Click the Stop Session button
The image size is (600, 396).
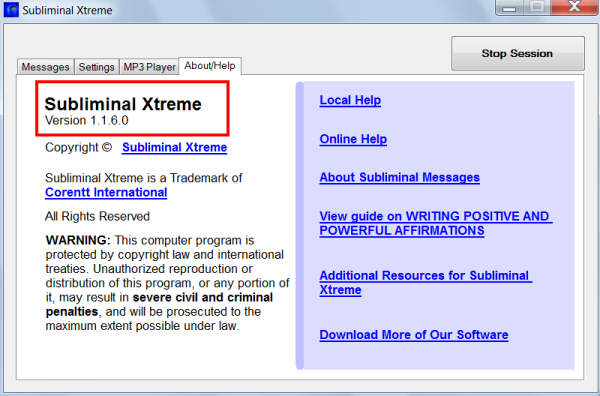[518, 53]
